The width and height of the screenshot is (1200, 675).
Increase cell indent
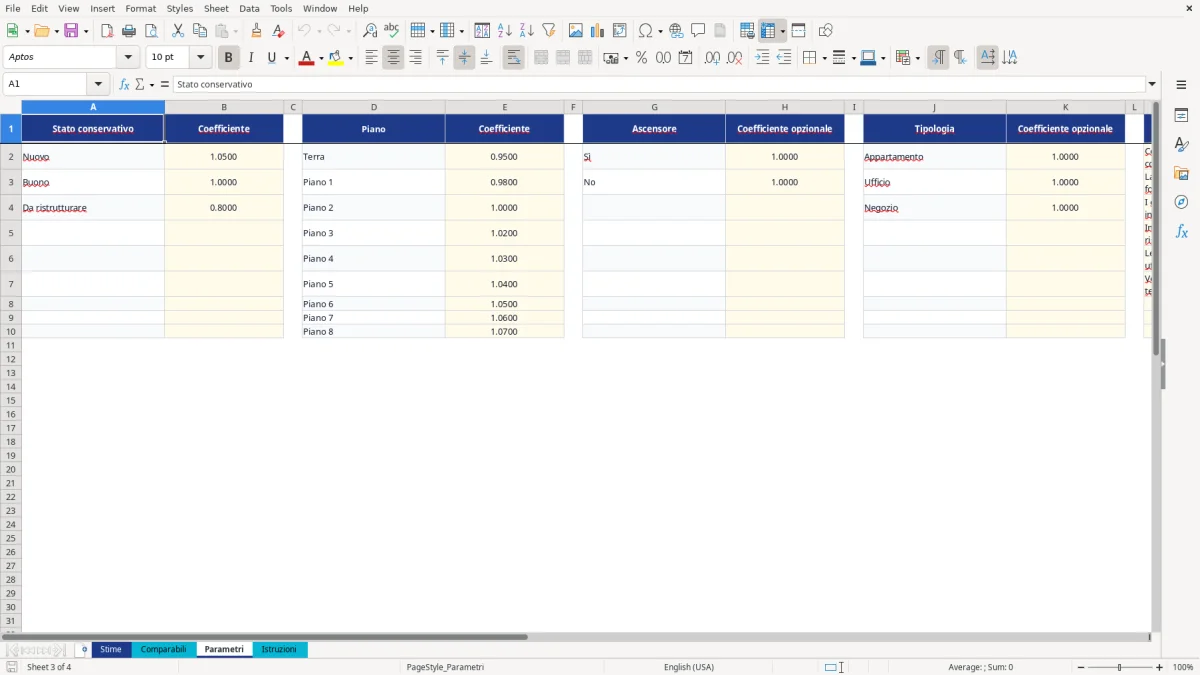(762, 58)
